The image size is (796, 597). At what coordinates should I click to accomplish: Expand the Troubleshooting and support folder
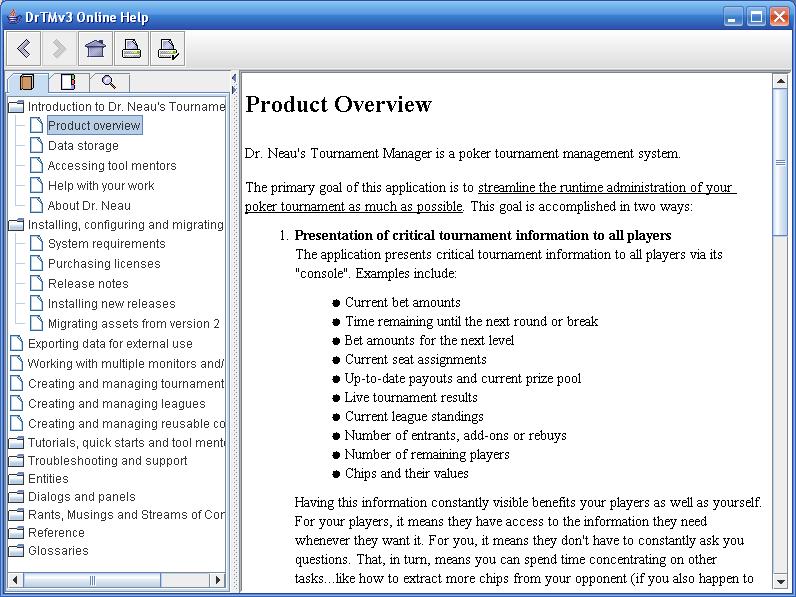pyautogui.click(x=16, y=460)
